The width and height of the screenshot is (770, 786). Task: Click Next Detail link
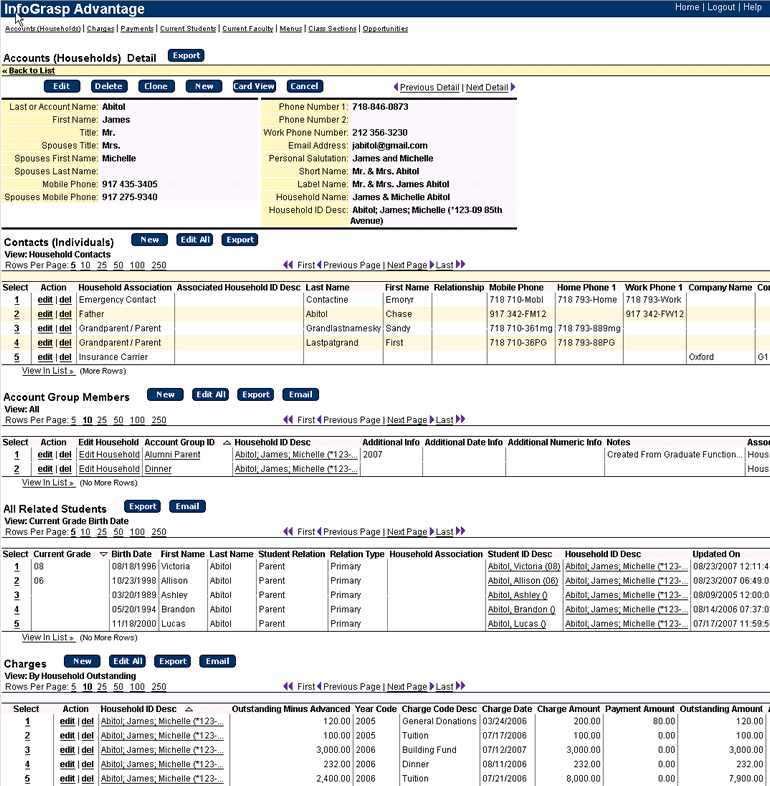pyautogui.click(x=487, y=87)
